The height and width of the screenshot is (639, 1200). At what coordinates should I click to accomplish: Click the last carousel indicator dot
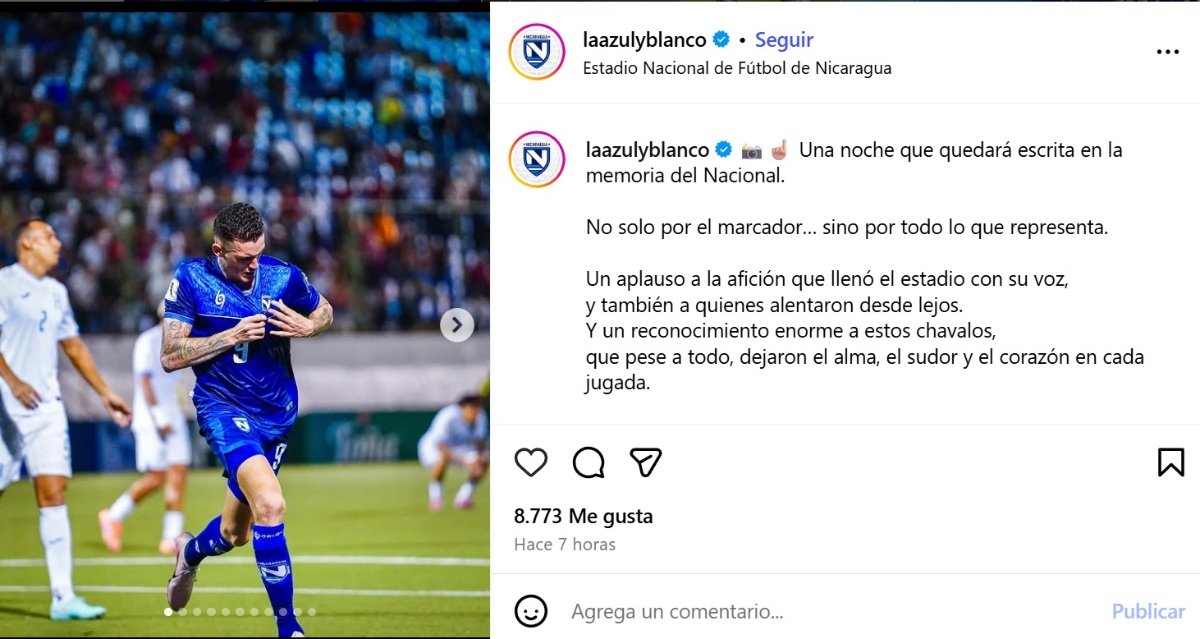(x=312, y=611)
